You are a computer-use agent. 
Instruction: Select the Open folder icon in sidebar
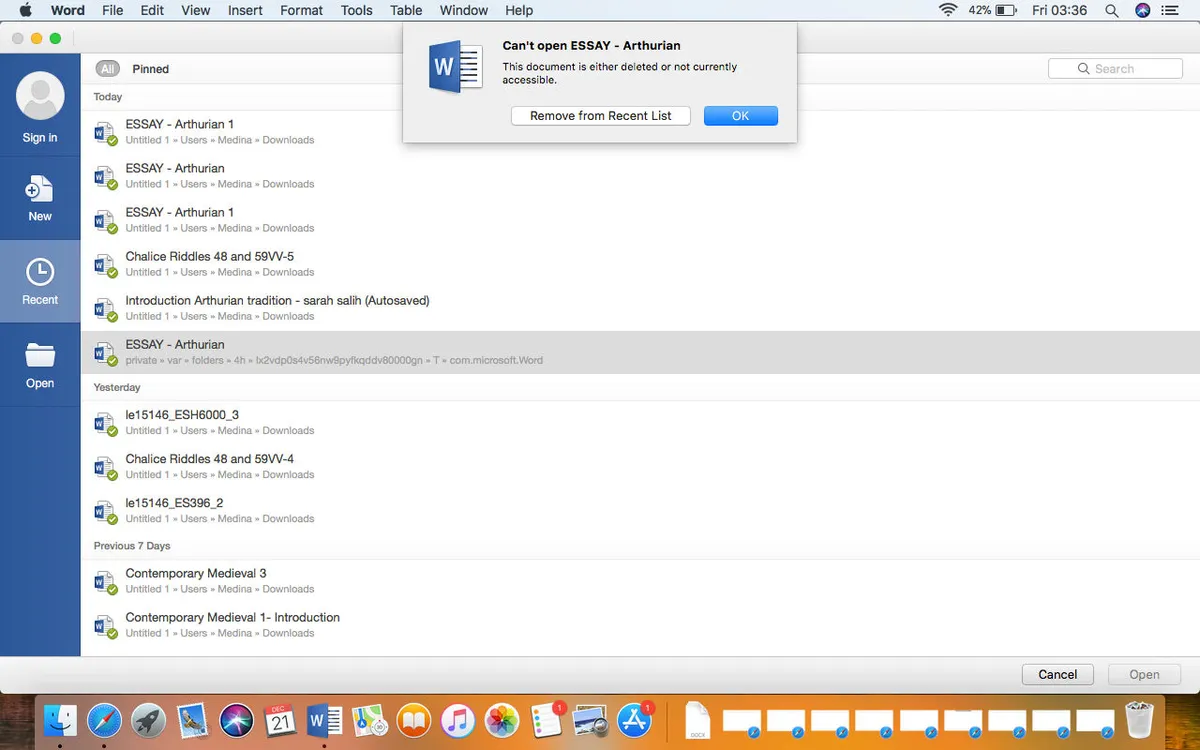click(40, 355)
